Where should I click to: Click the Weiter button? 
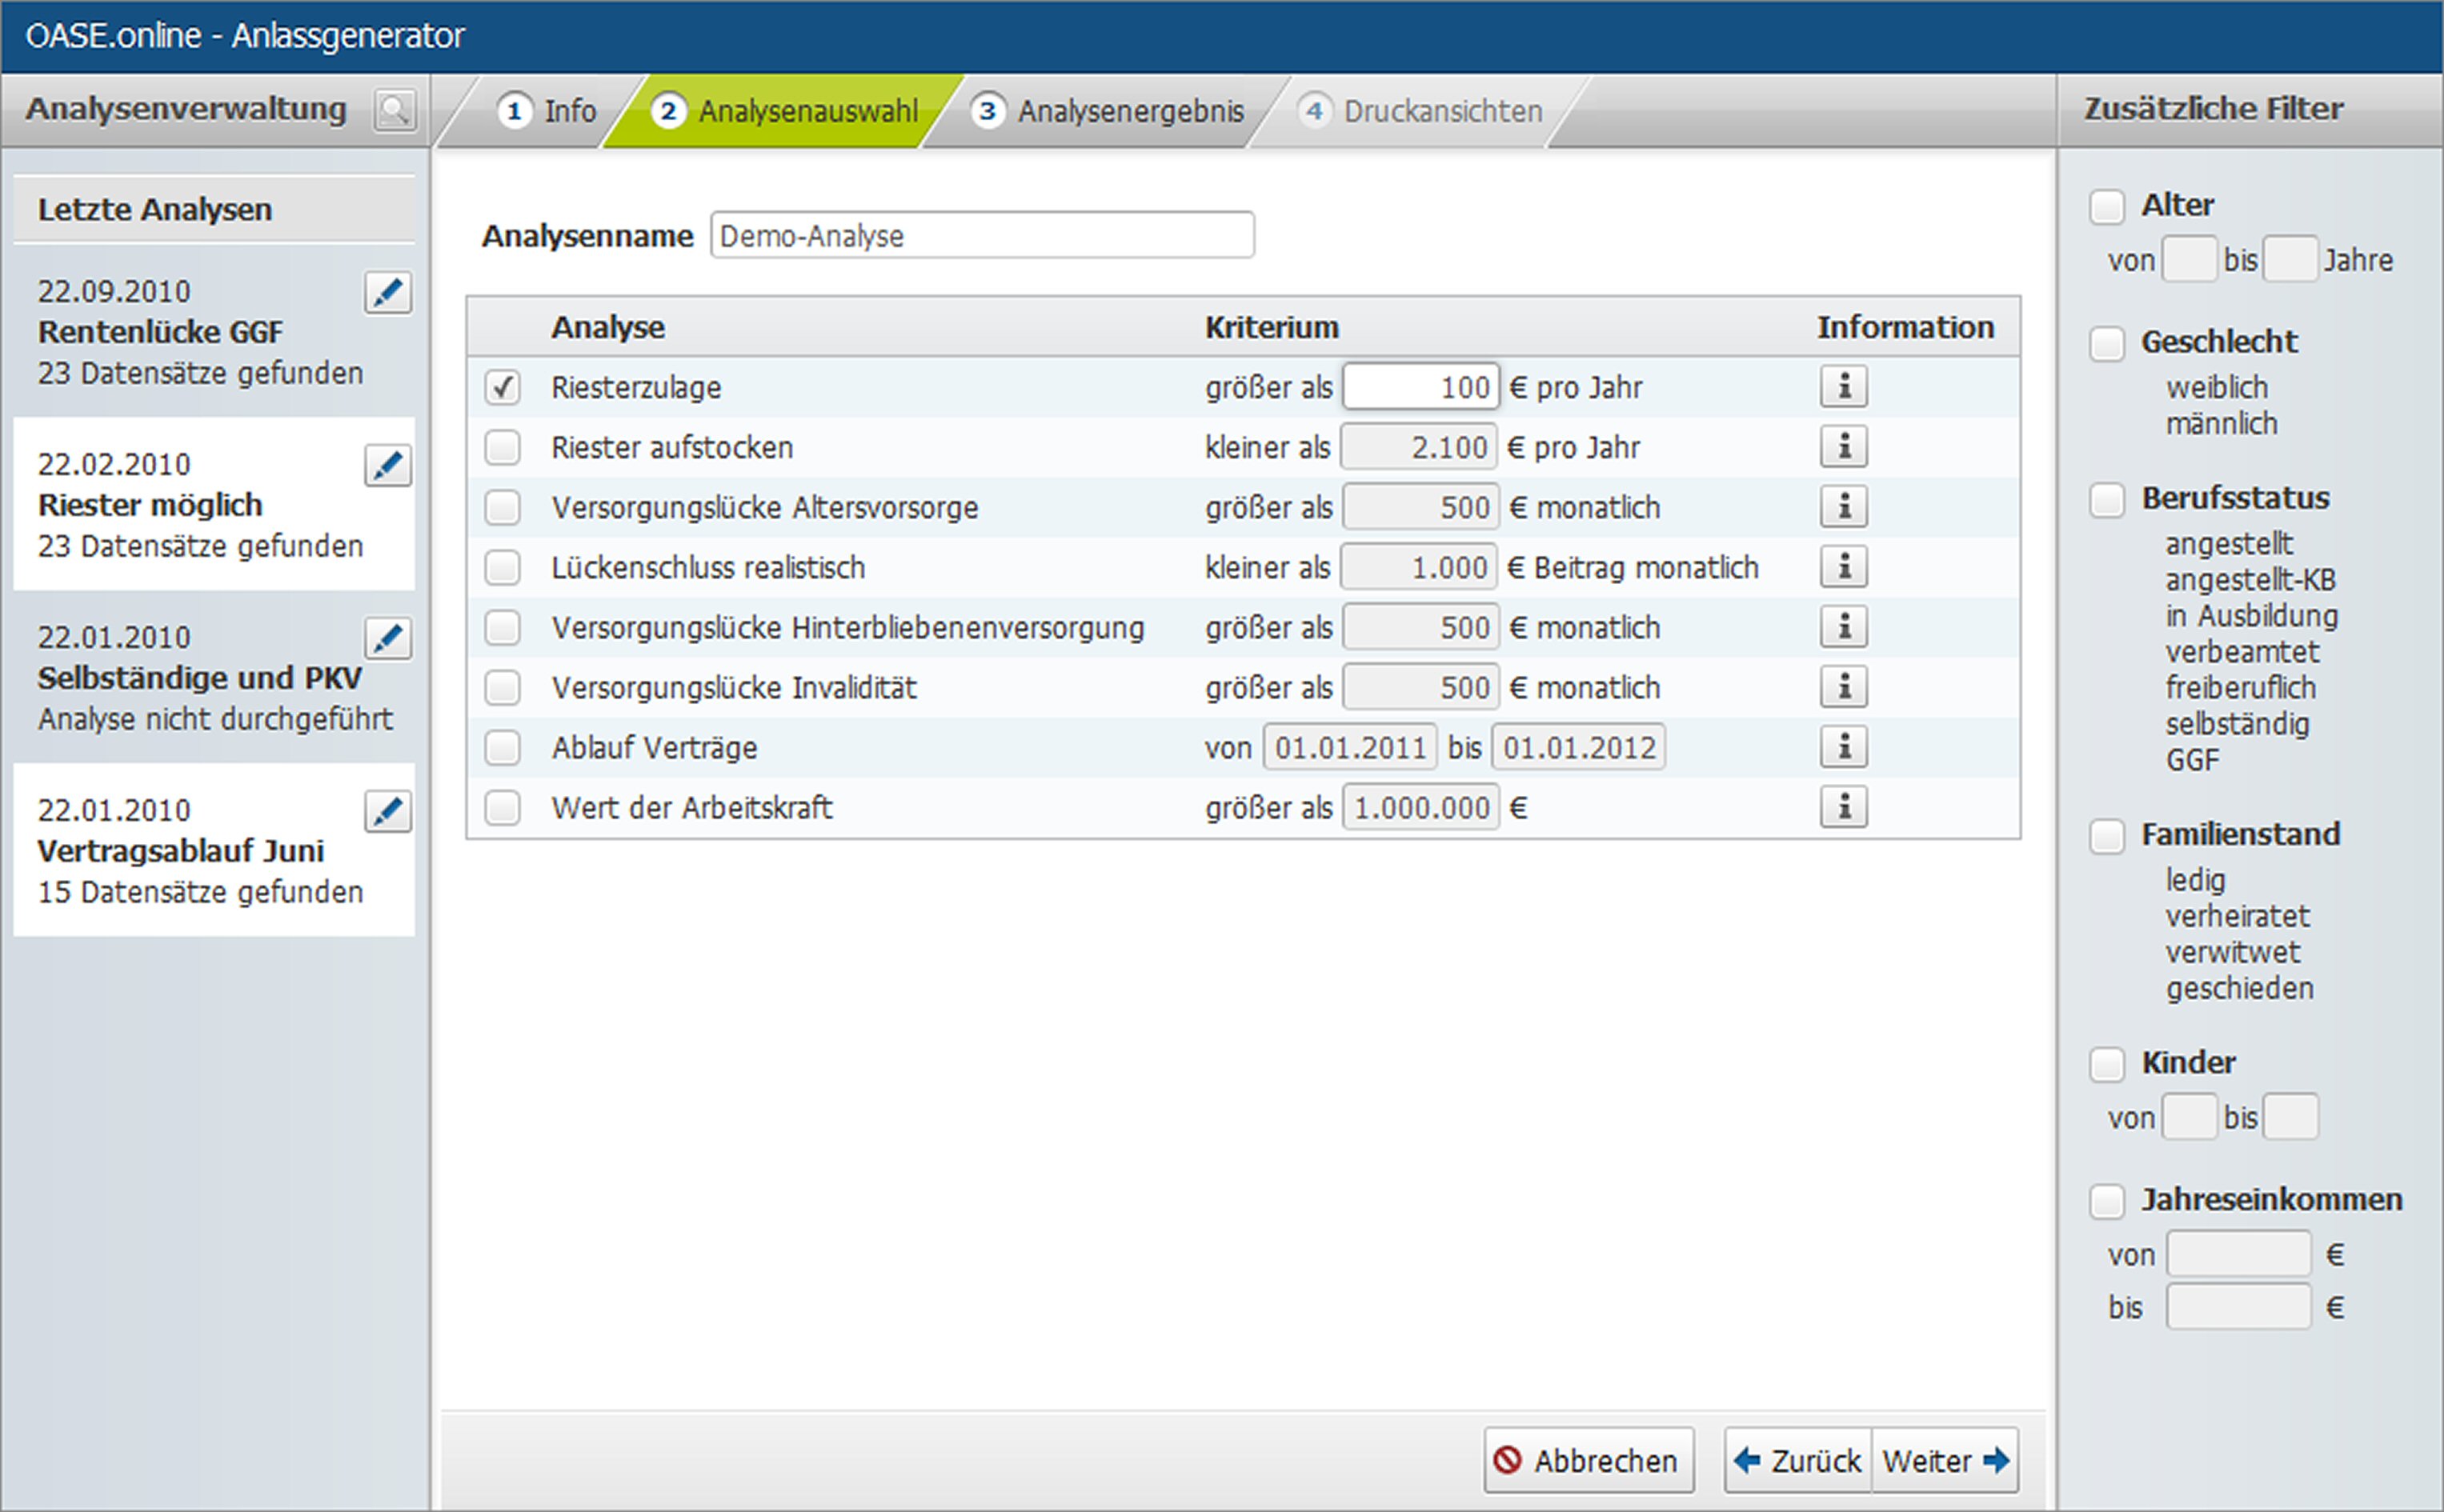[x=1945, y=1460]
